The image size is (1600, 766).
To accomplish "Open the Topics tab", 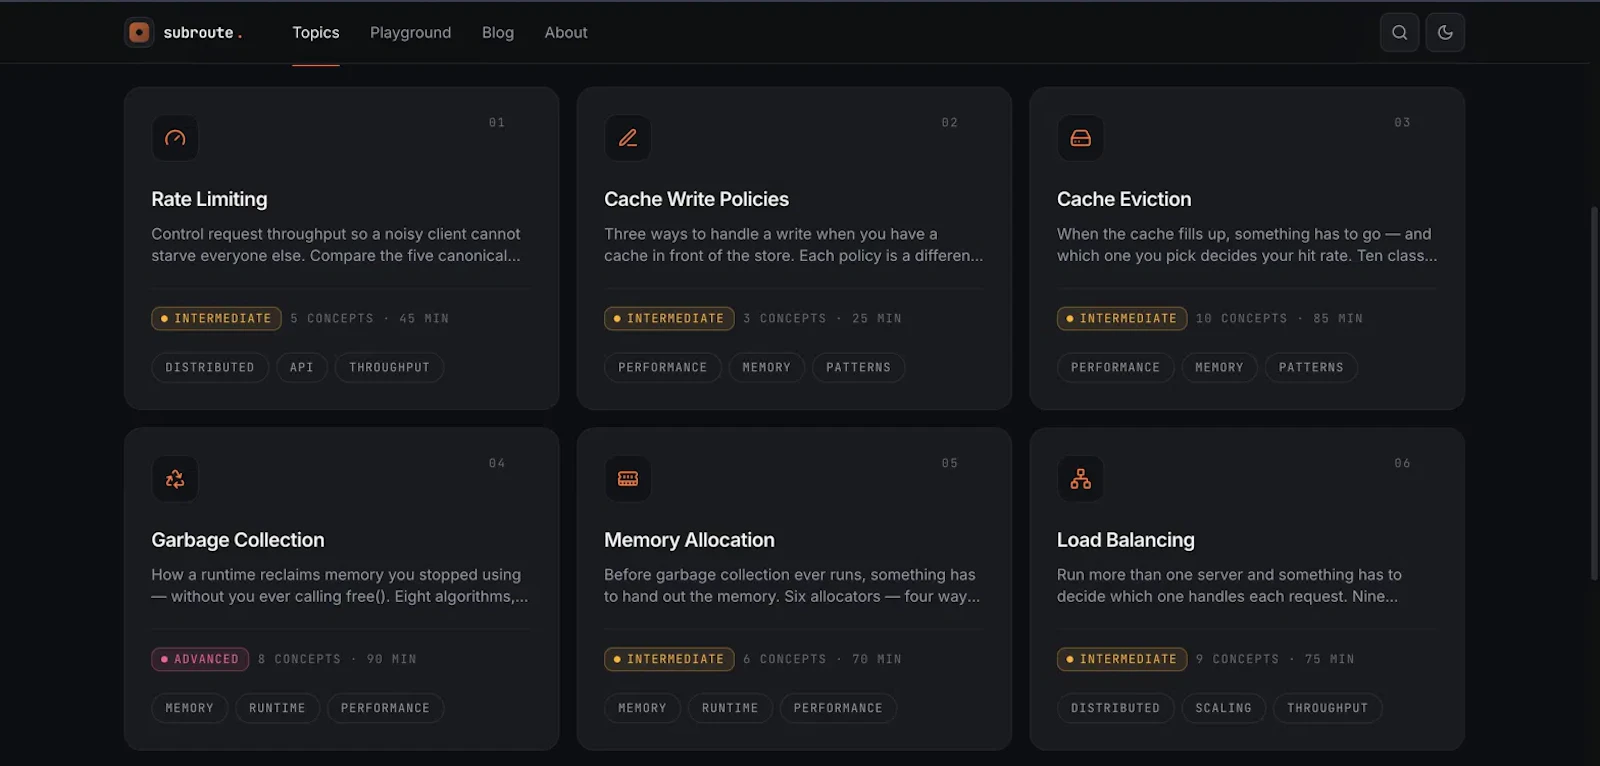I will tap(316, 32).
